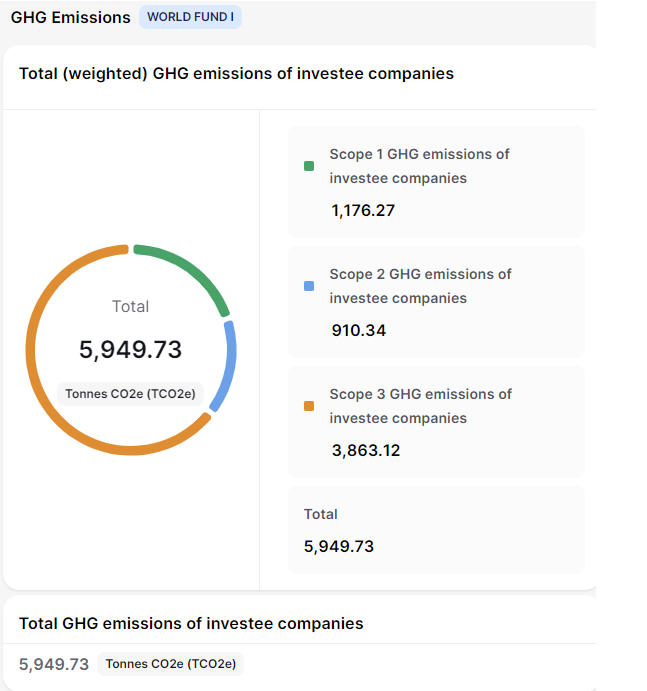Image resolution: width=647 pixels, height=691 pixels.
Task: Click the 1,176.27 Scope 1 value
Action: click(363, 211)
